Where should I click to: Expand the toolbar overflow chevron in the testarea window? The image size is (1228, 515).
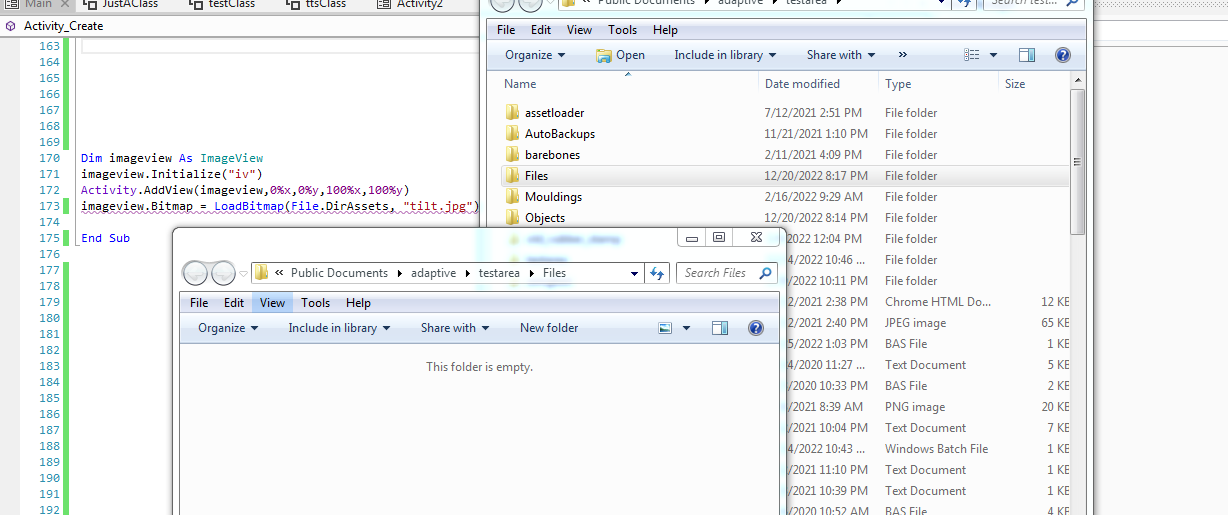pos(903,55)
